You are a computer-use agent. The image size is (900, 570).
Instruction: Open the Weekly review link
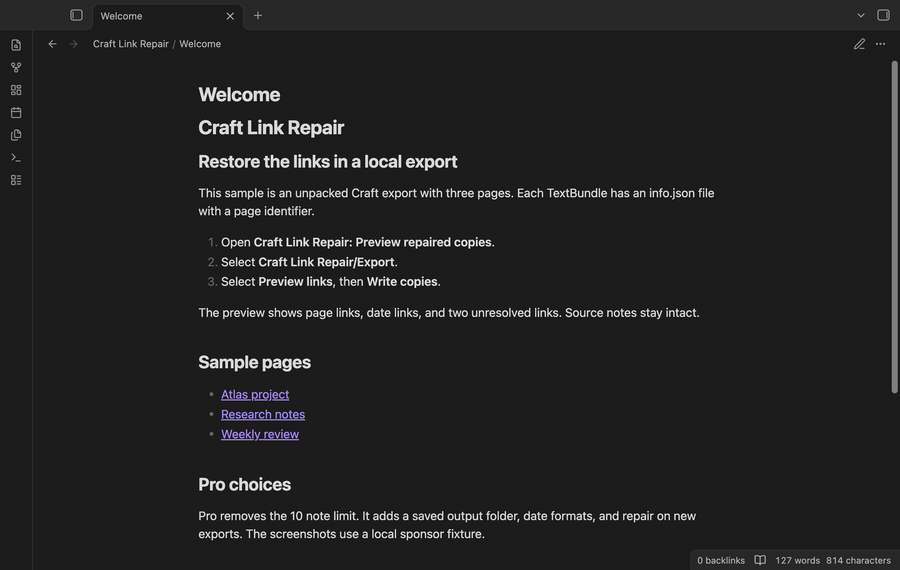[x=260, y=434]
